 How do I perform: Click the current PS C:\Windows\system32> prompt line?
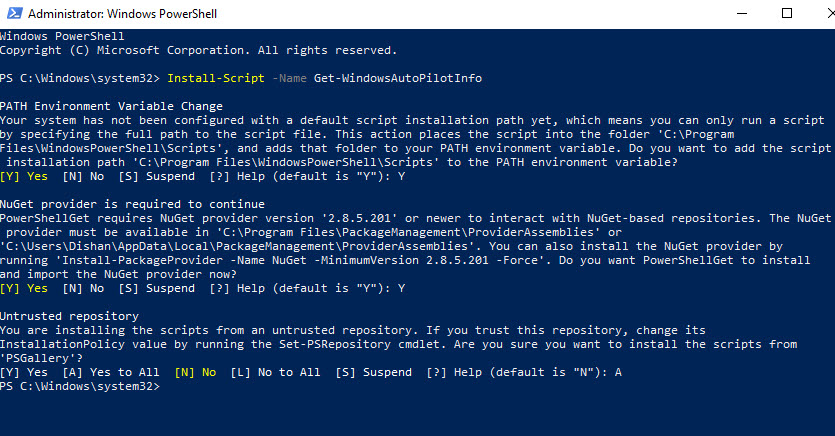coord(80,386)
